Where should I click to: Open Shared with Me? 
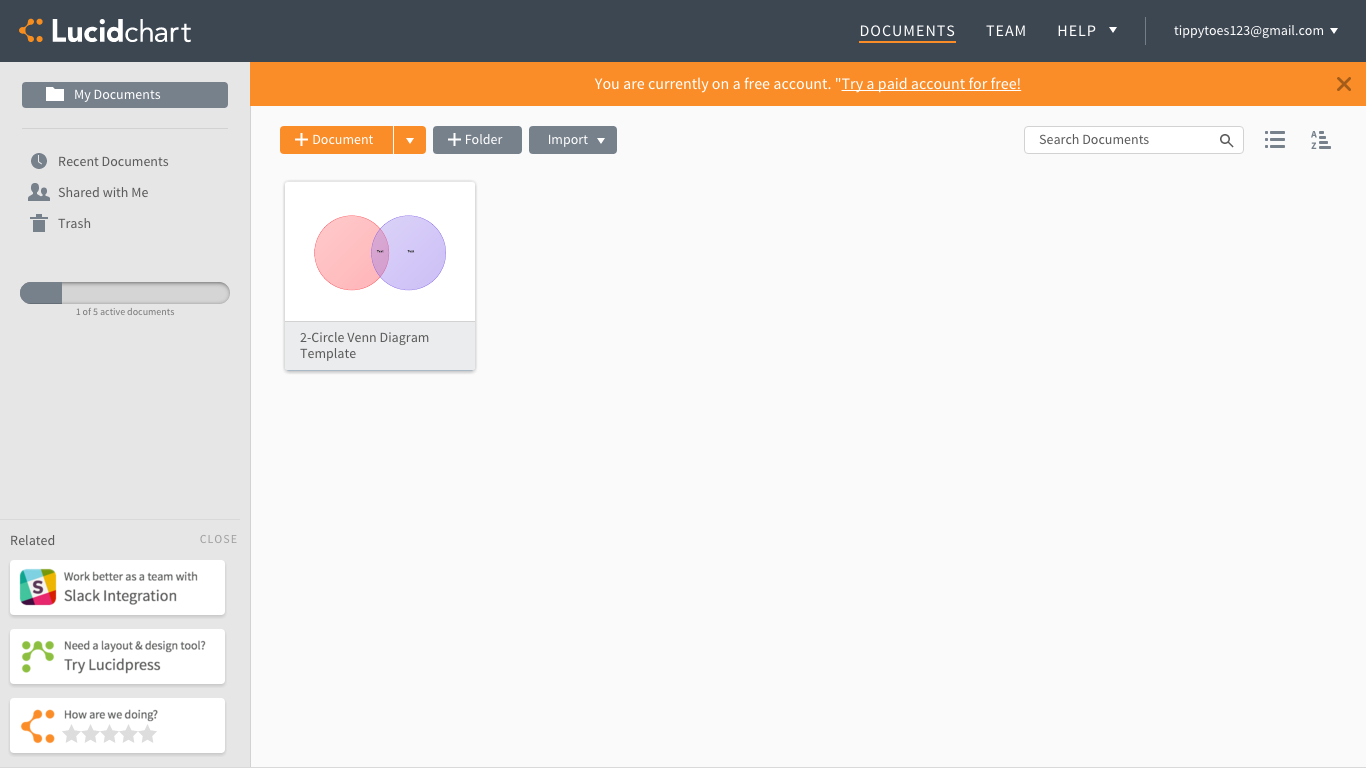[x=103, y=192]
